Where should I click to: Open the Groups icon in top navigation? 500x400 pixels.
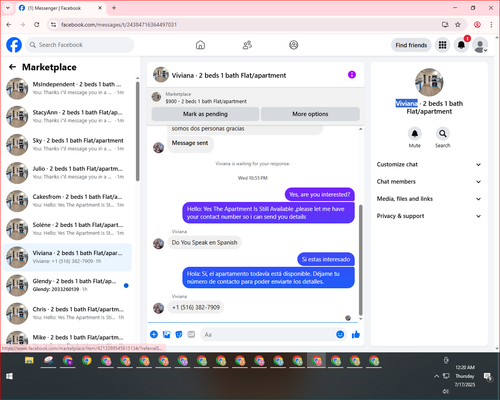tap(294, 45)
